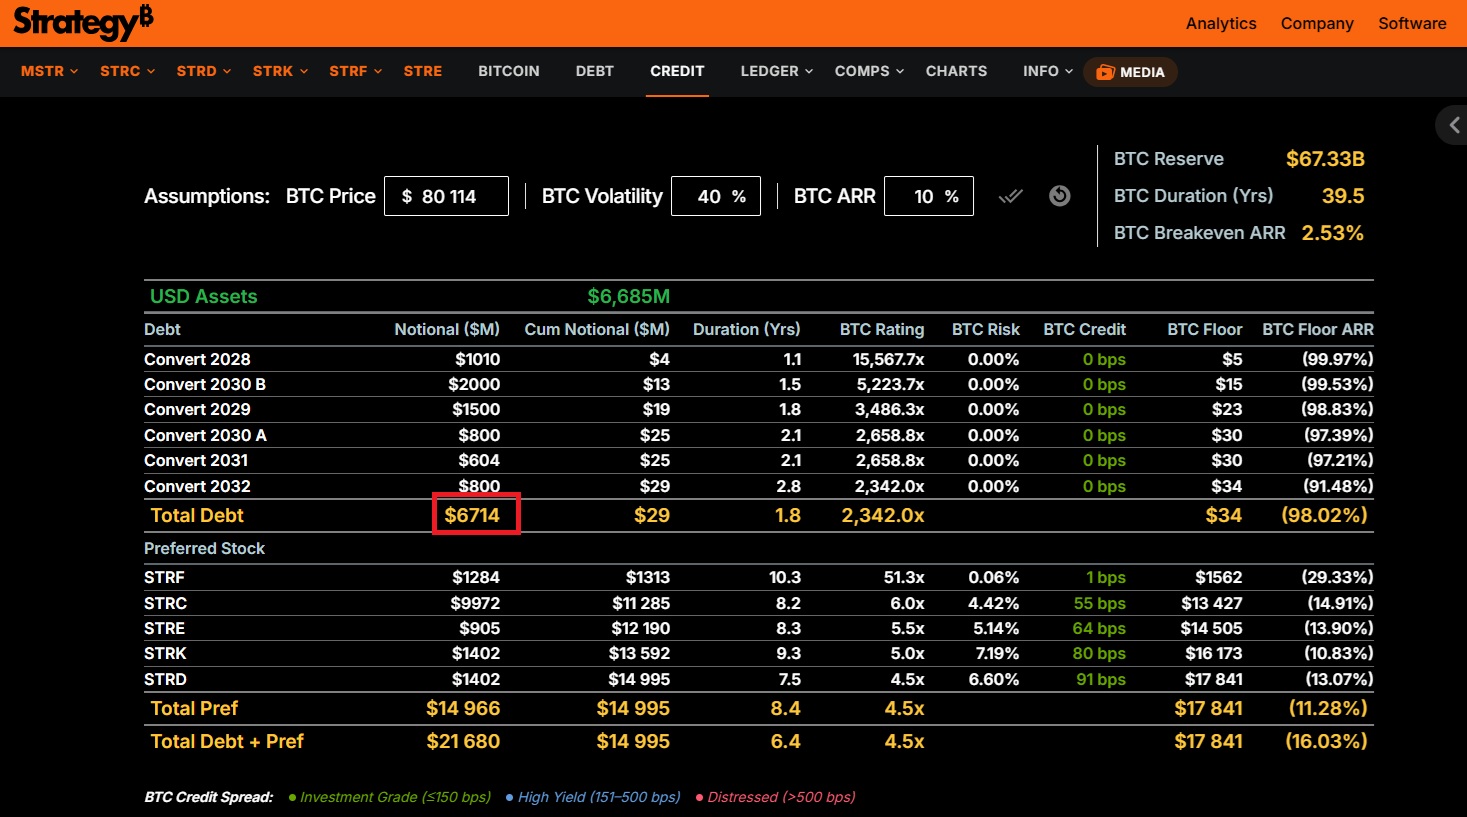1467x817 pixels.
Task: Open the INFO dropdown menu
Action: pyautogui.click(x=1048, y=71)
